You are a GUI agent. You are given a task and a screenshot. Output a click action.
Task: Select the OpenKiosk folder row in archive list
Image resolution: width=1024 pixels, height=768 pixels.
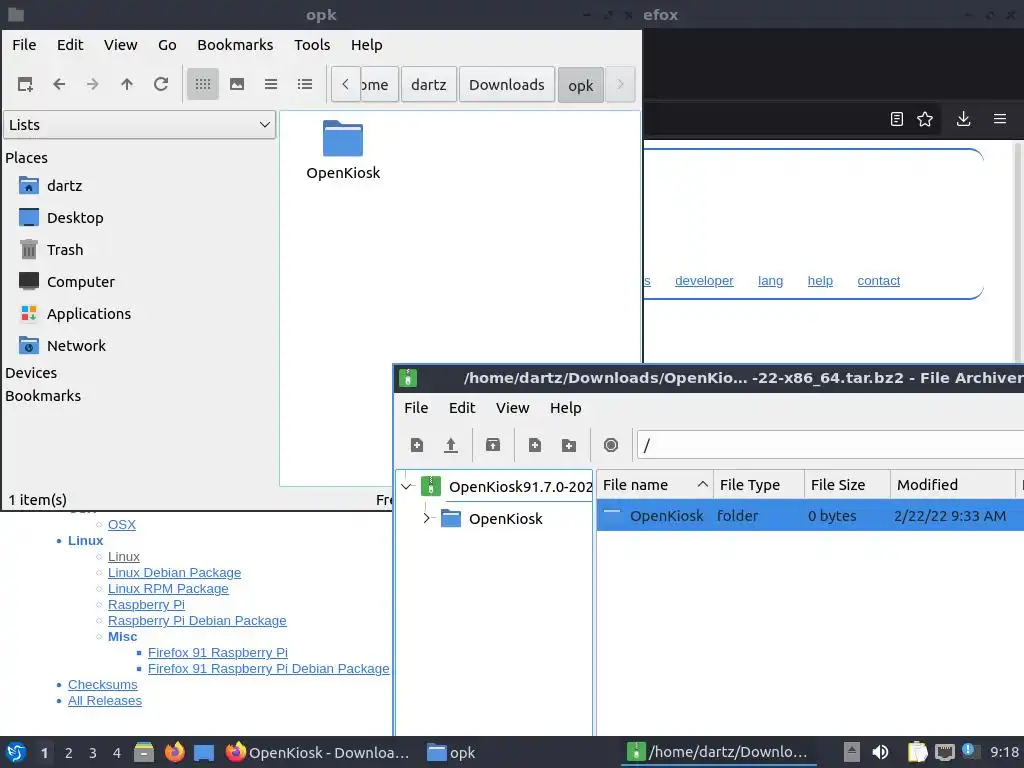tap(810, 516)
